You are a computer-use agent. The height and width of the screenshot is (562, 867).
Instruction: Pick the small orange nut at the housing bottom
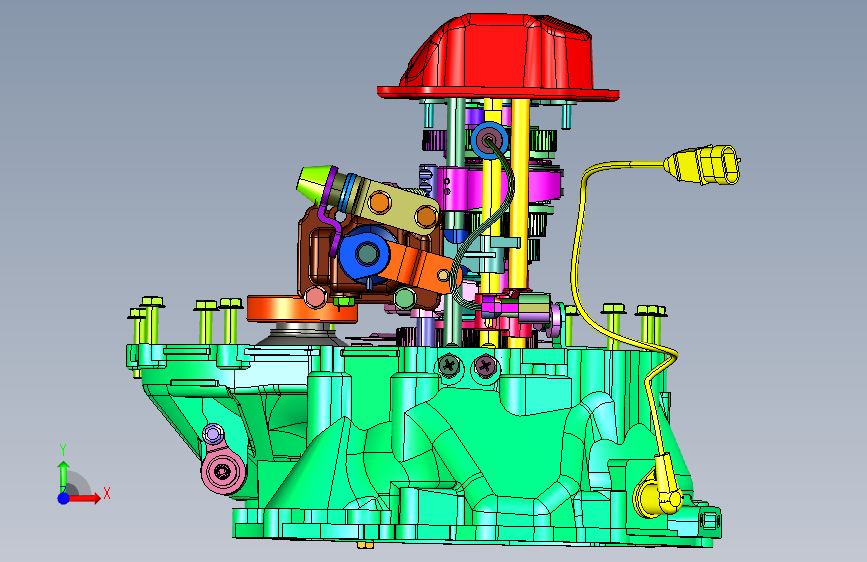[x=365, y=545]
